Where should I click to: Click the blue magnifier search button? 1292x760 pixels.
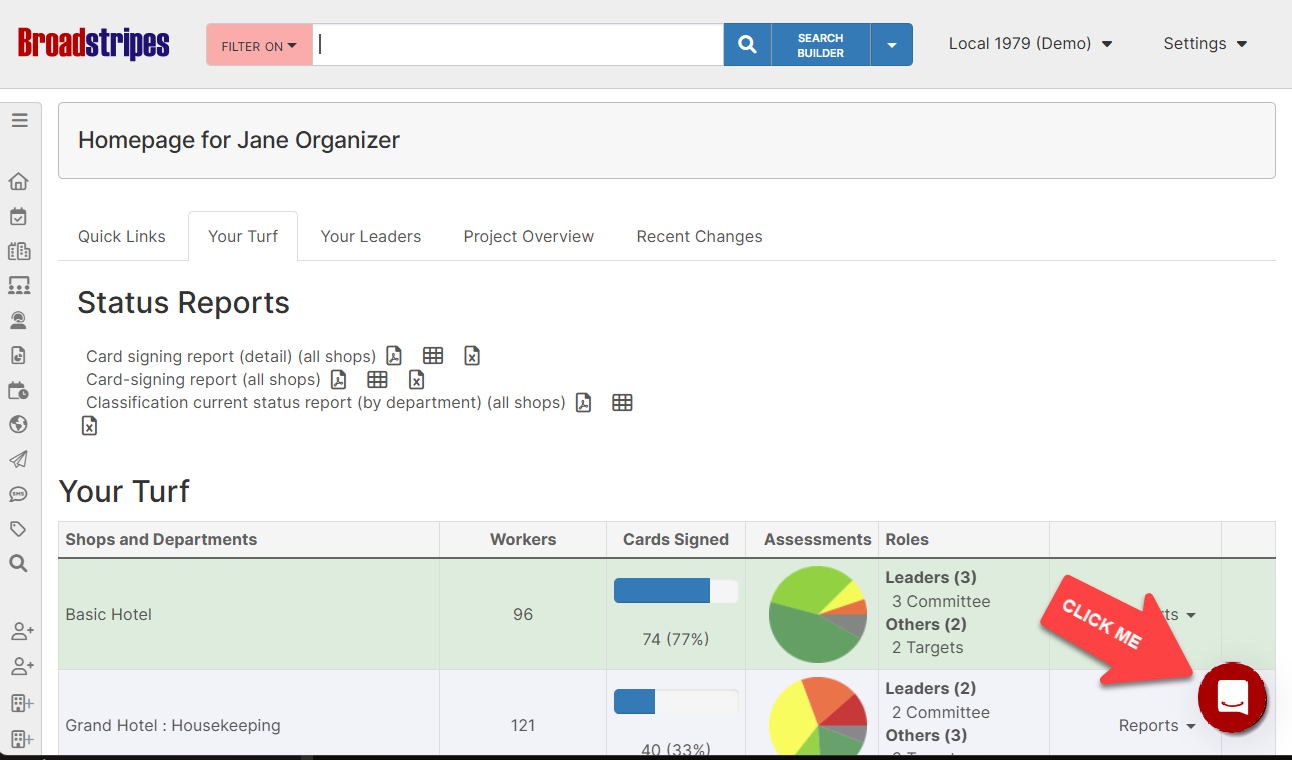(x=747, y=45)
